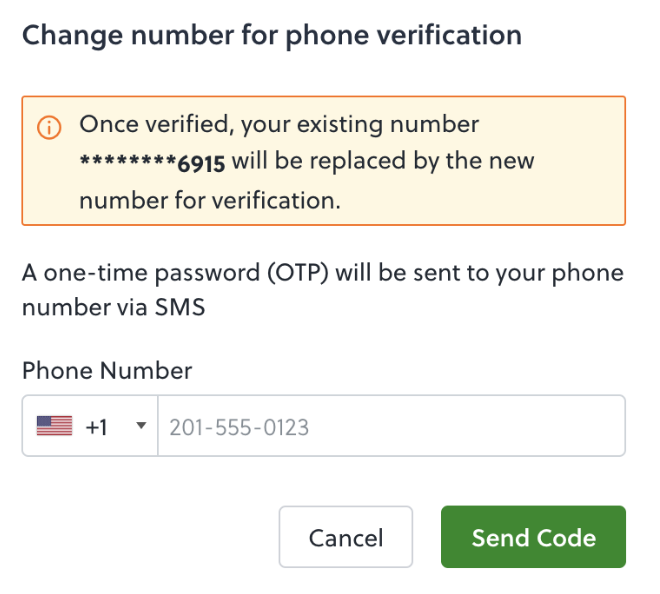Click the masked number ending in 6915
Viewport: 660px width, 594px height.
pyautogui.click(x=152, y=162)
